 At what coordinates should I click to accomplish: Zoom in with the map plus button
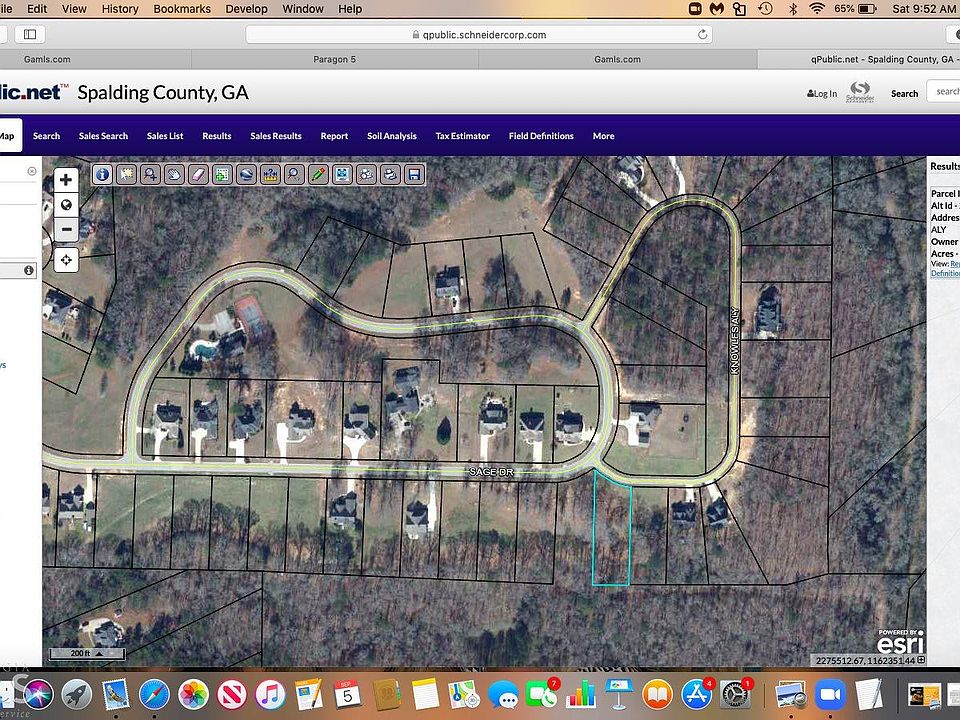point(66,180)
